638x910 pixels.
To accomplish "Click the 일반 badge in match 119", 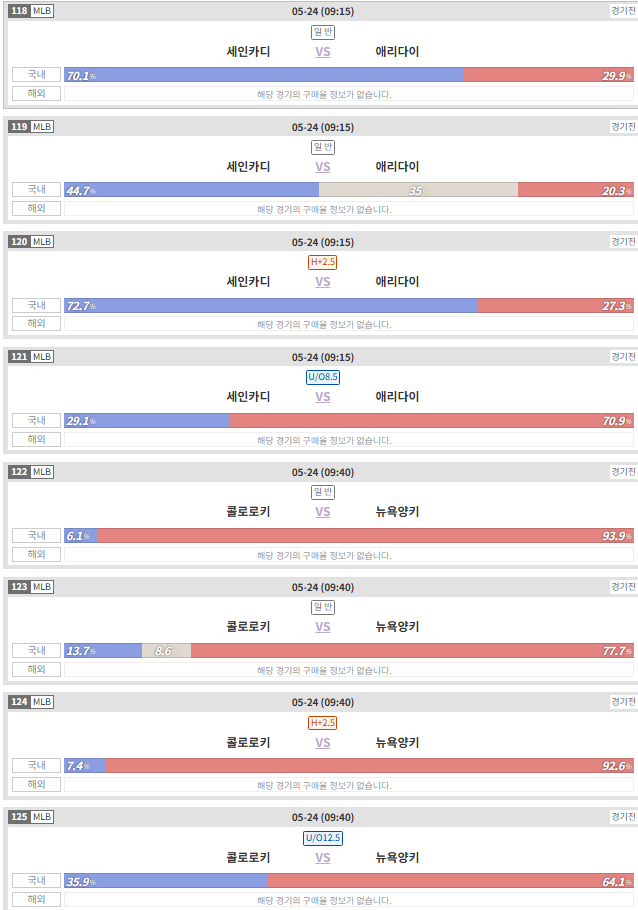I will point(323,147).
